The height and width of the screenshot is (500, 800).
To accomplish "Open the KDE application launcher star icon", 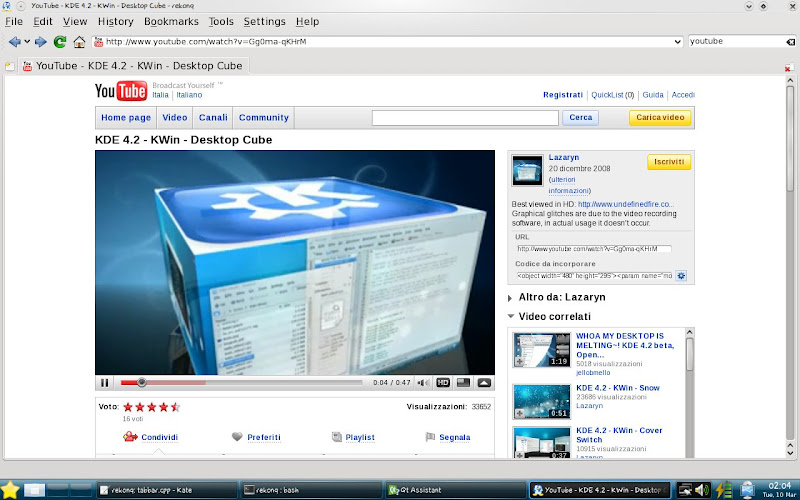I will click(10, 490).
